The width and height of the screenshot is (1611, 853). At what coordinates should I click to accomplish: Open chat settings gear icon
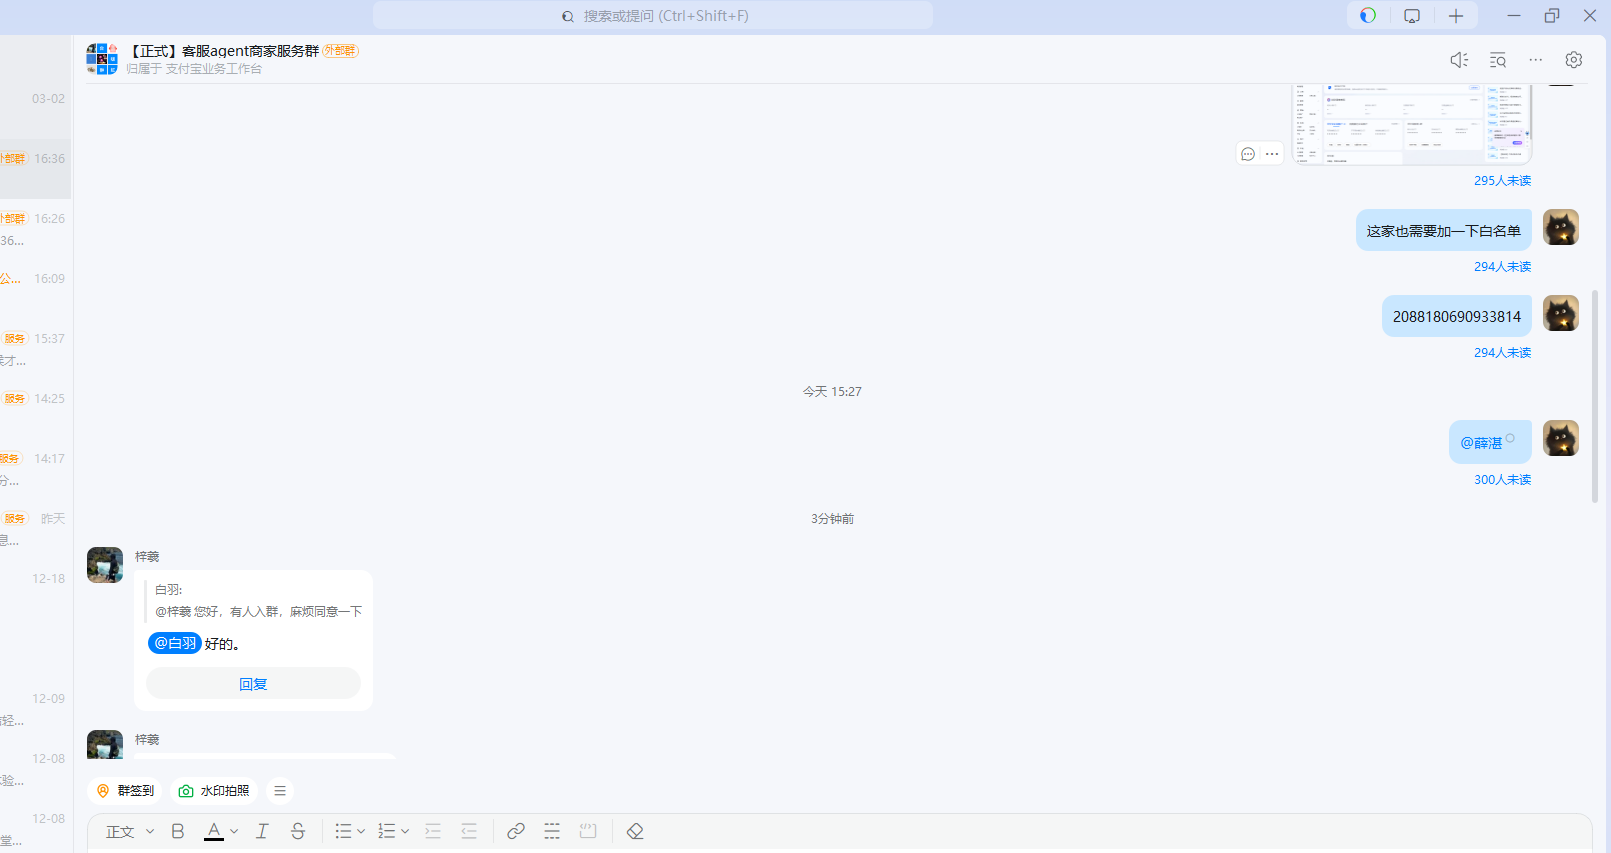point(1573,60)
